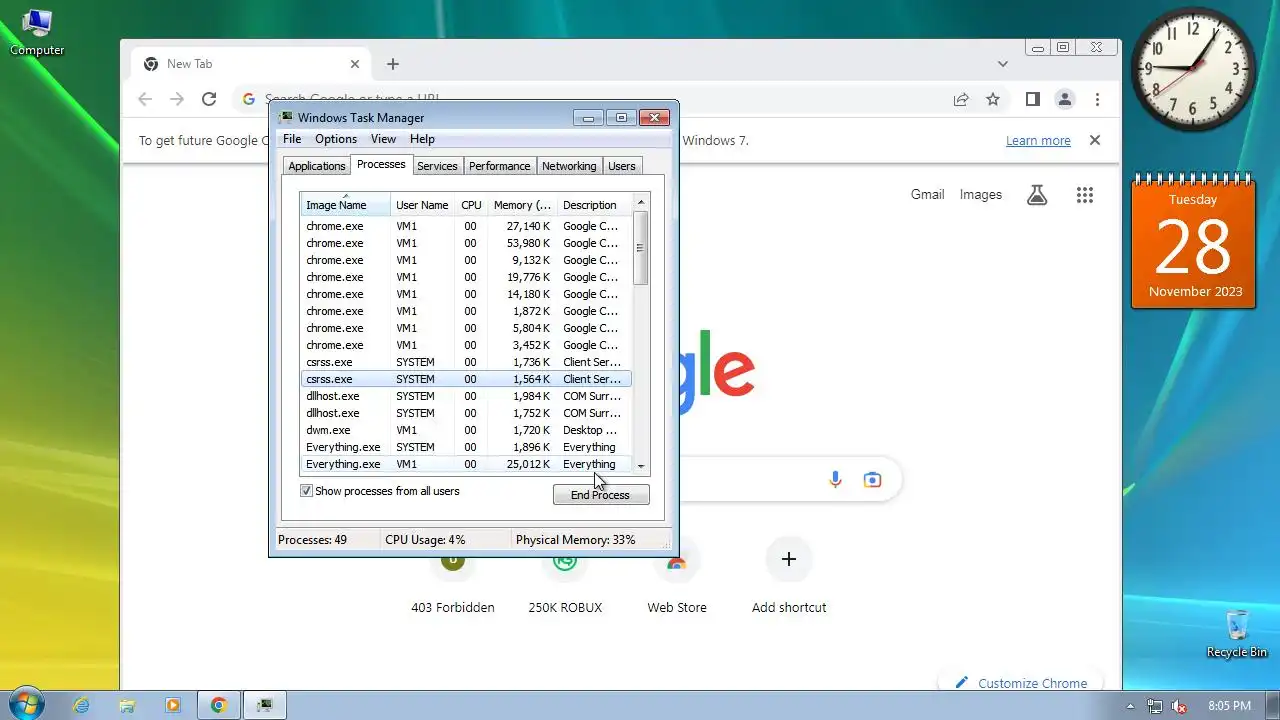This screenshot has width=1280, height=720.
Task: Select the dwm.exe process row
Action: coord(466,430)
